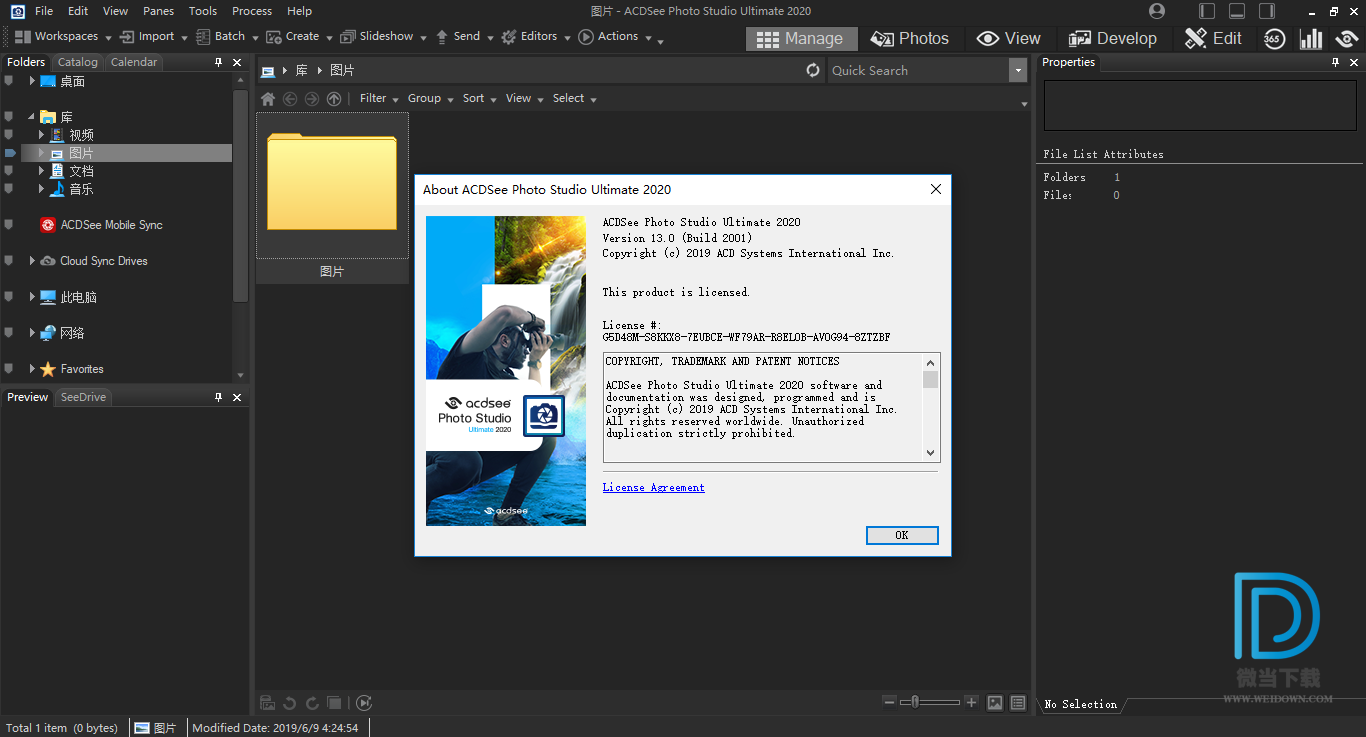Click the rotate right icon in bottom toolbar
The height and width of the screenshot is (737, 1366).
pyautogui.click(x=312, y=703)
